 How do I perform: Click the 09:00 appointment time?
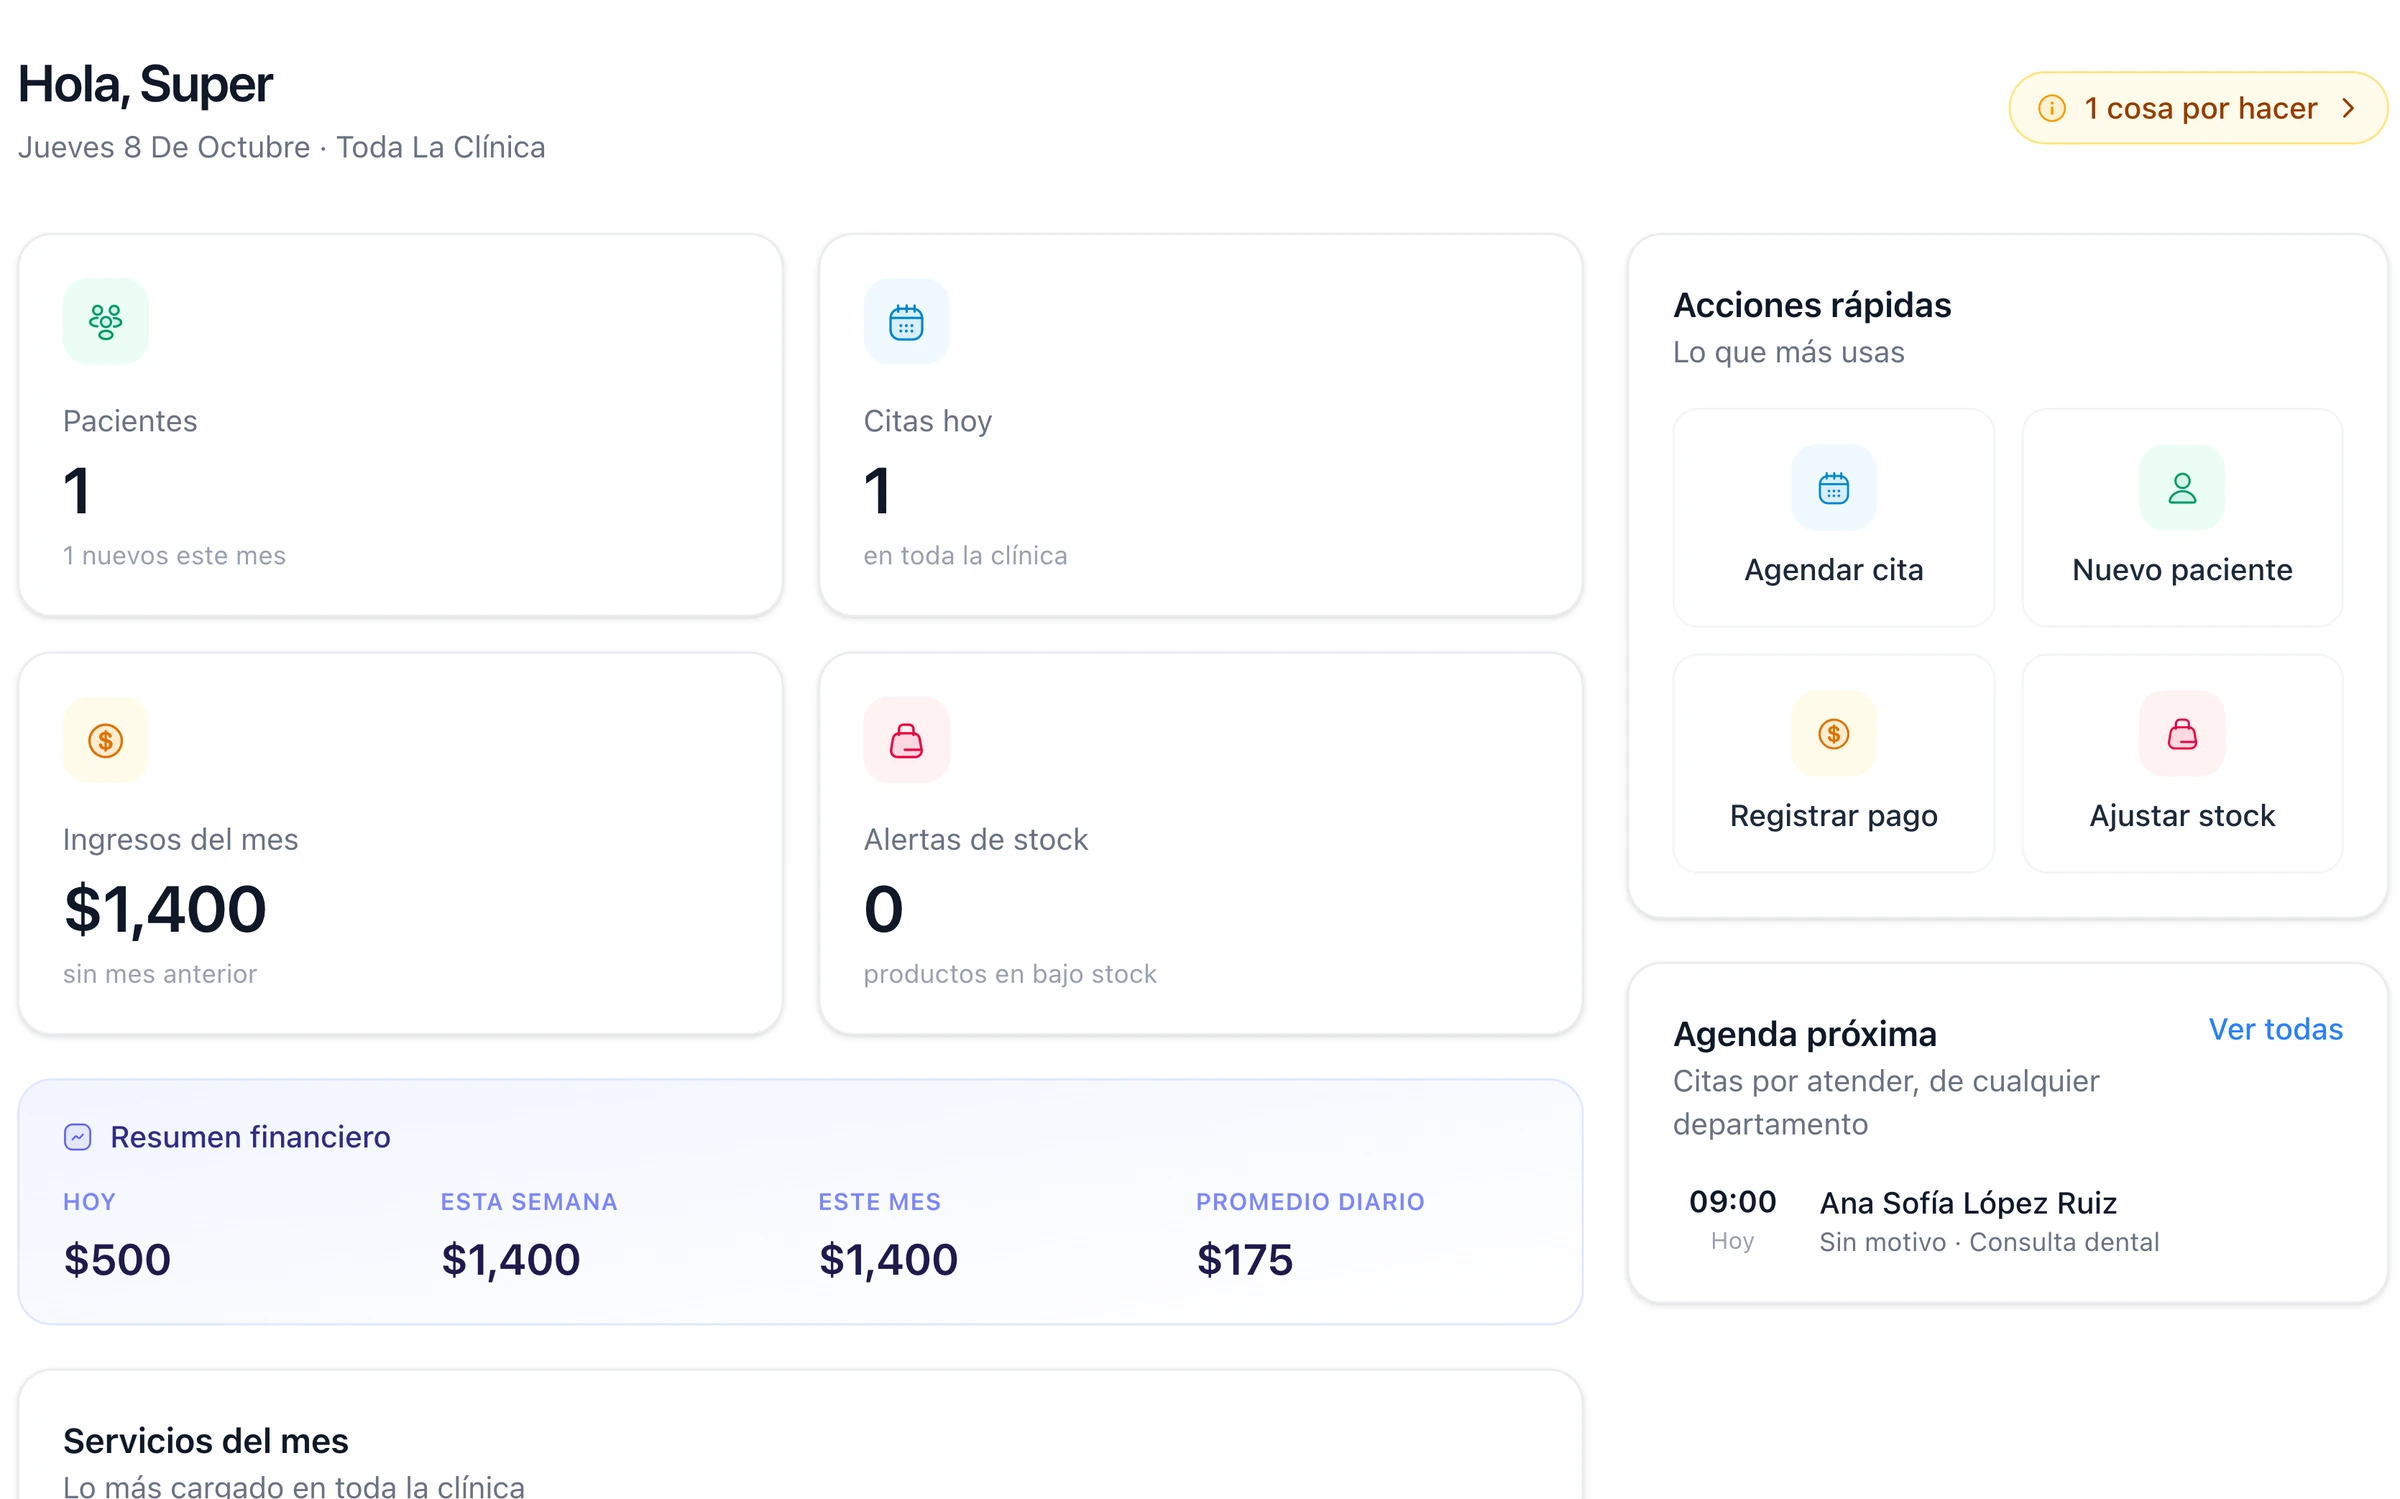click(x=1732, y=1202)
